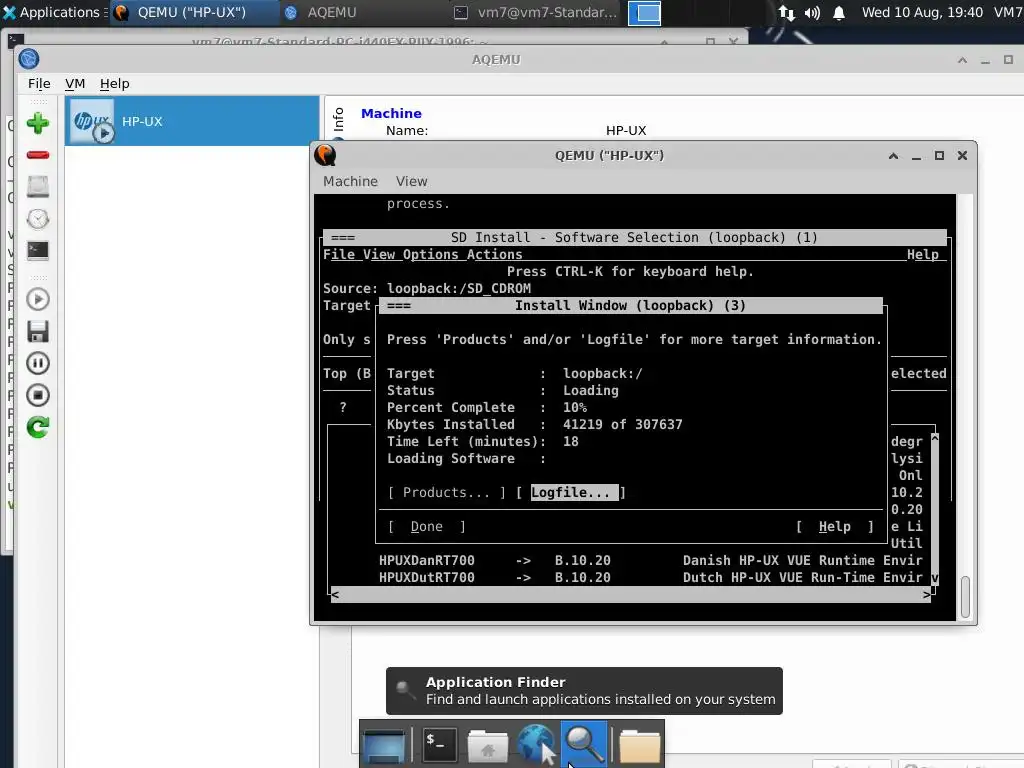Open notifications bell icon
Viewport: 1024px width, 768px height.
(839, 12)
